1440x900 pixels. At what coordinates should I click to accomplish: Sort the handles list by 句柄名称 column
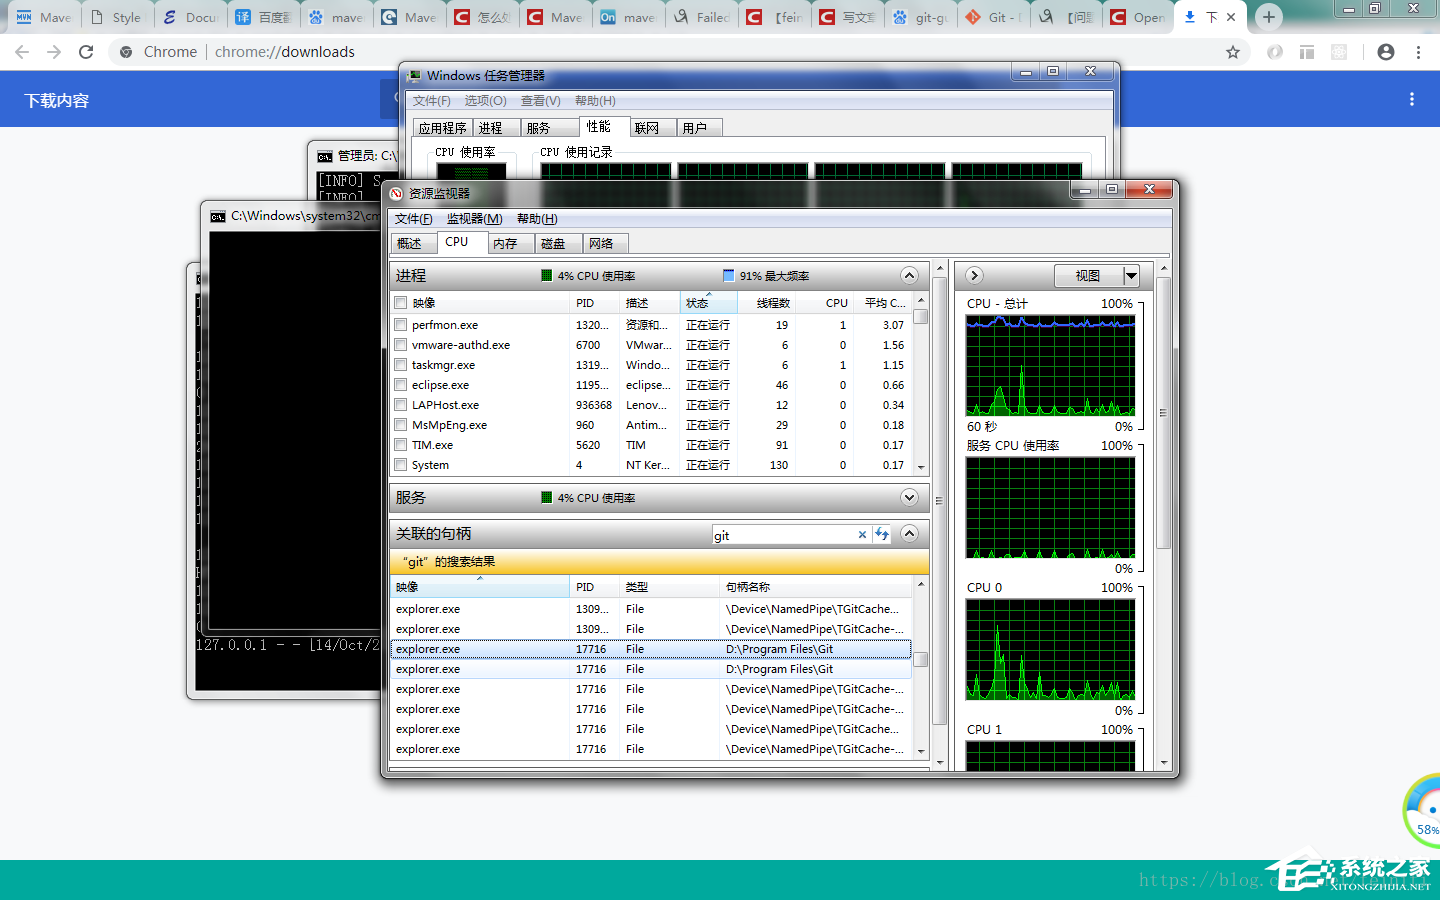pos(748,587)
